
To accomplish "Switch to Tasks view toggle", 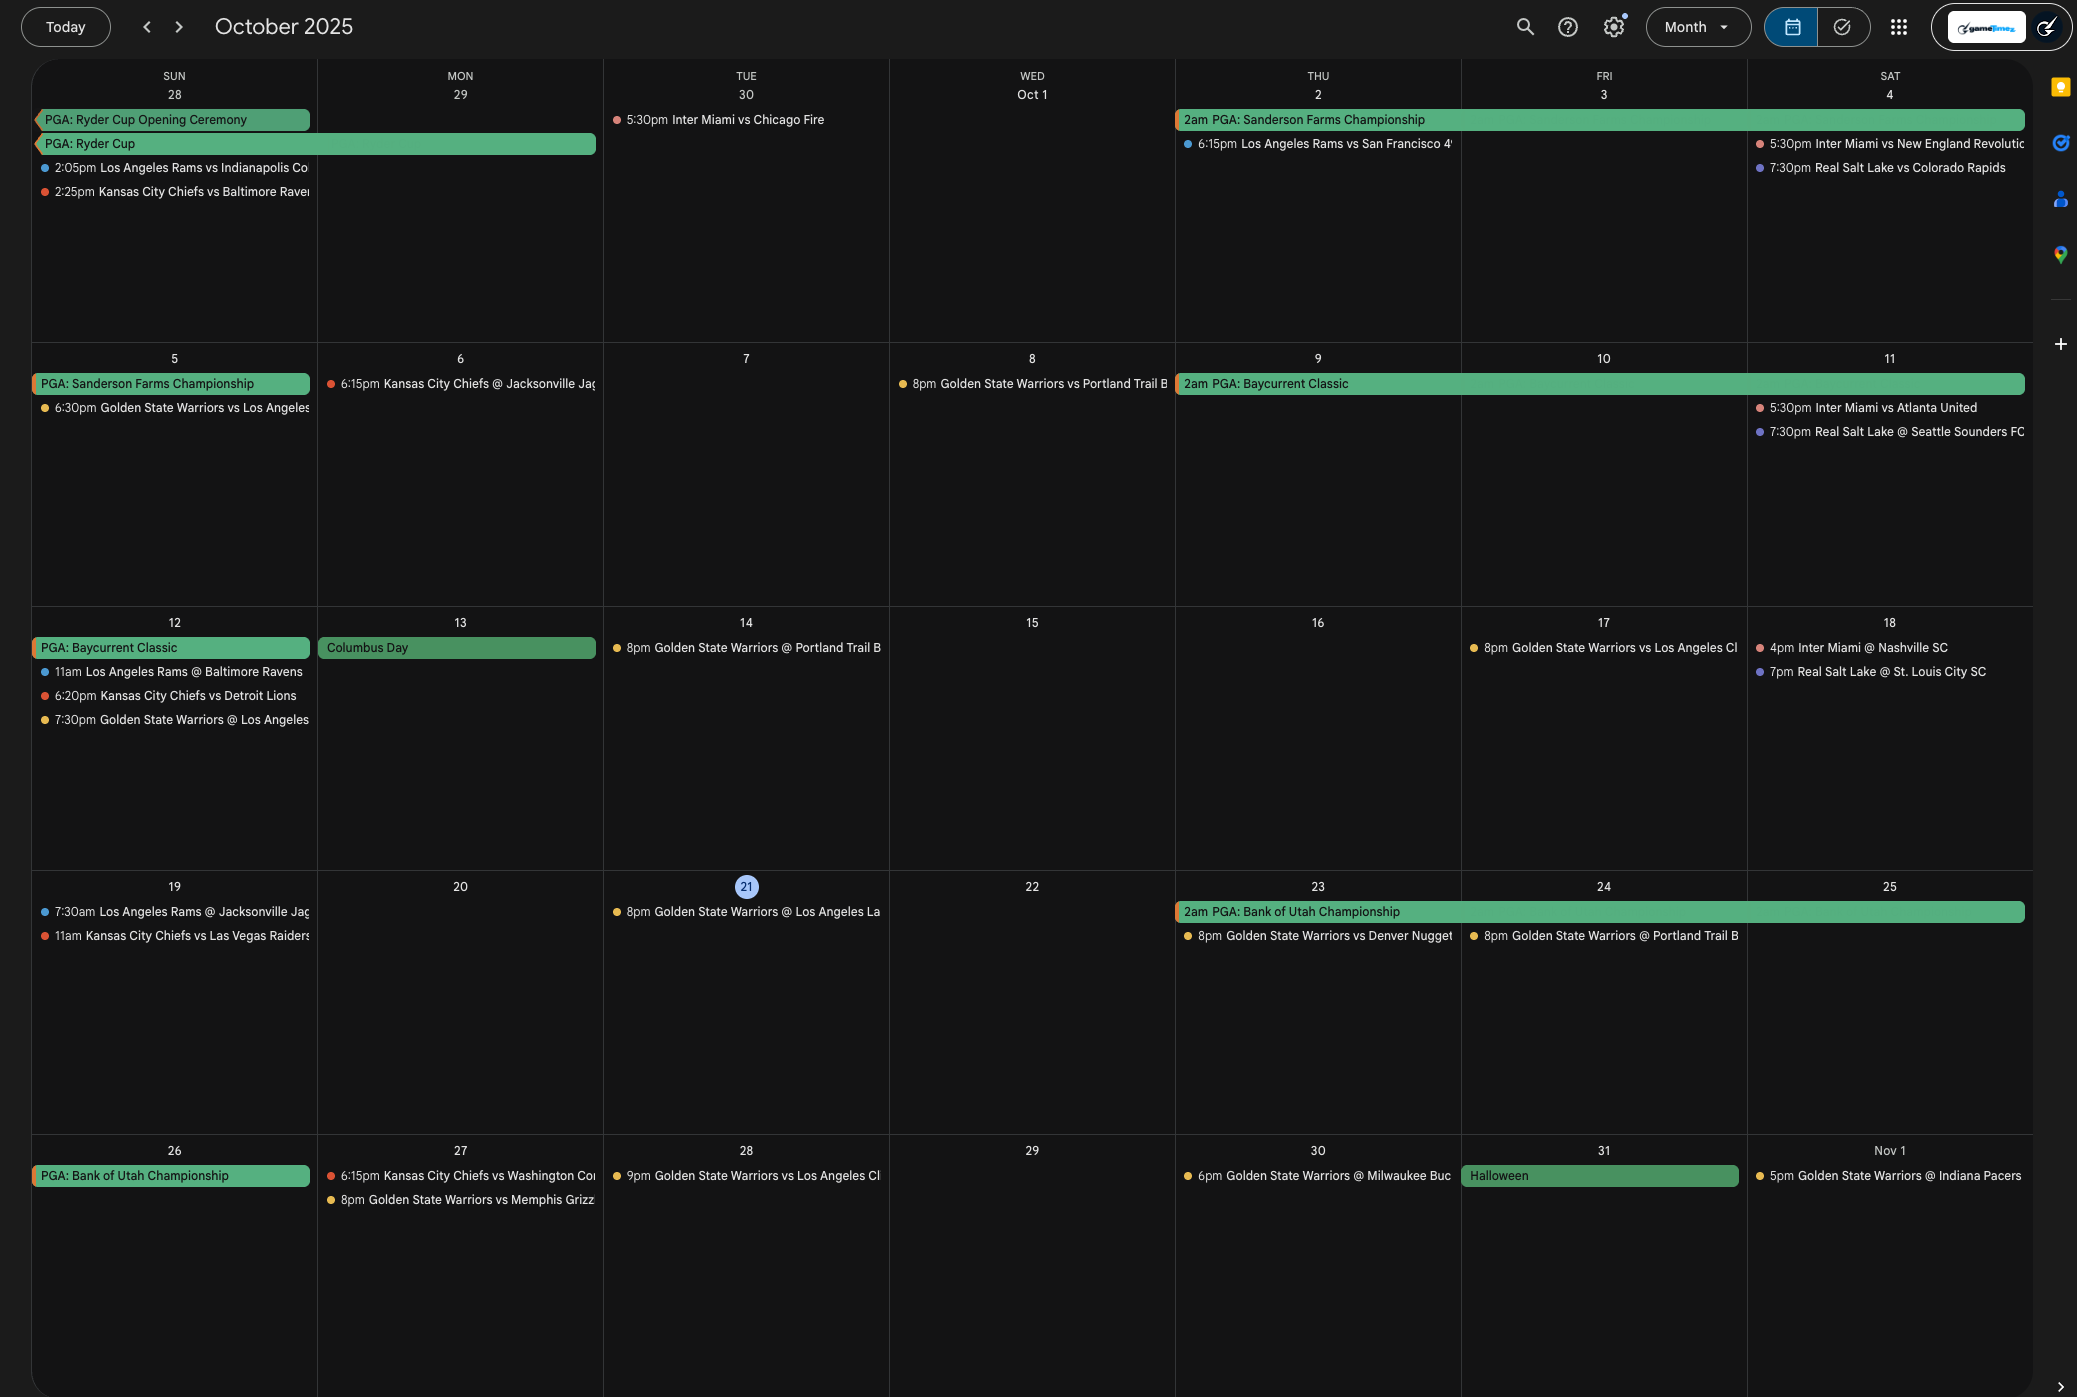I will (1842, 27).
